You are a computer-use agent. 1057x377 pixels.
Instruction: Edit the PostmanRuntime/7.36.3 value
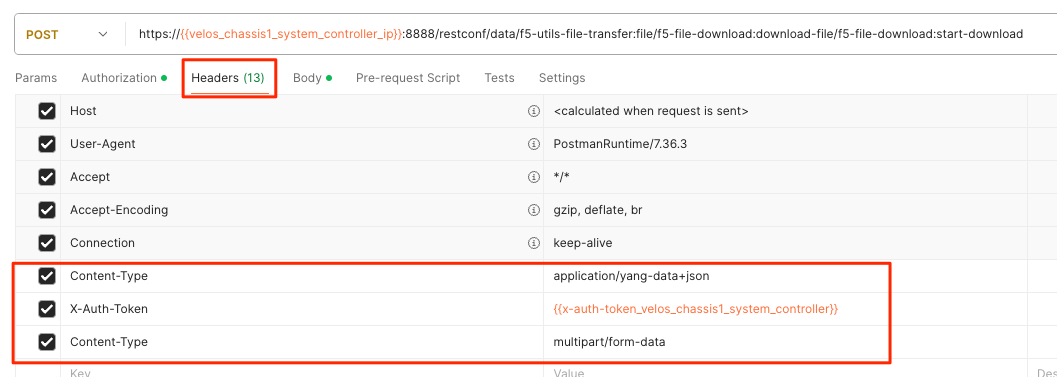(785, 144)
